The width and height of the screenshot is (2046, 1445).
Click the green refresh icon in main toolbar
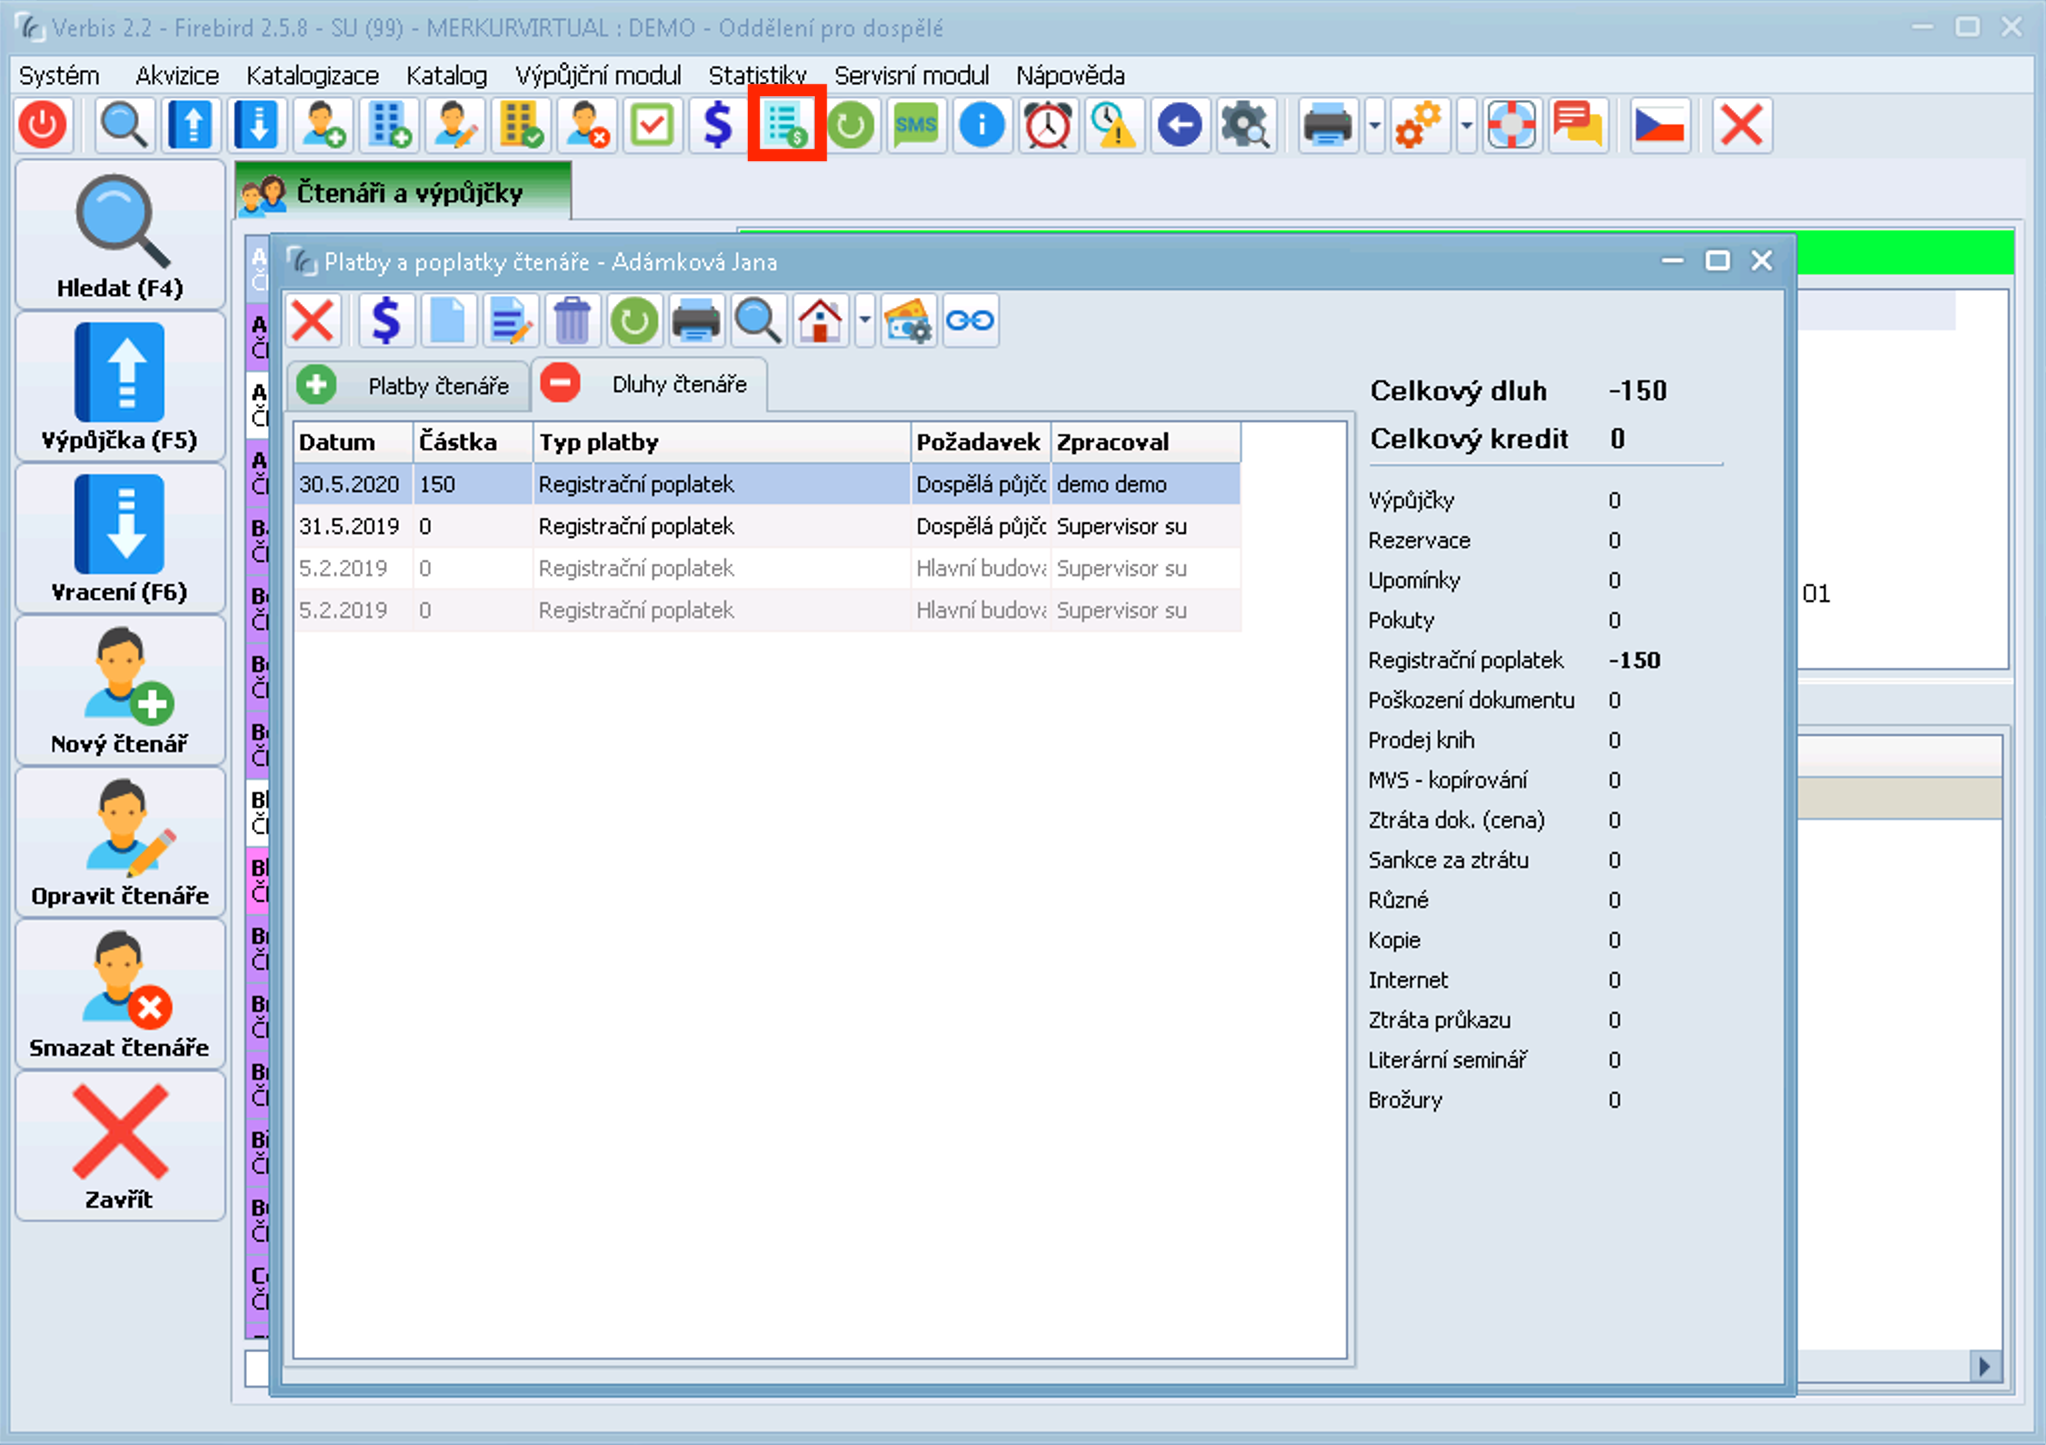click(x=850, y=126)
